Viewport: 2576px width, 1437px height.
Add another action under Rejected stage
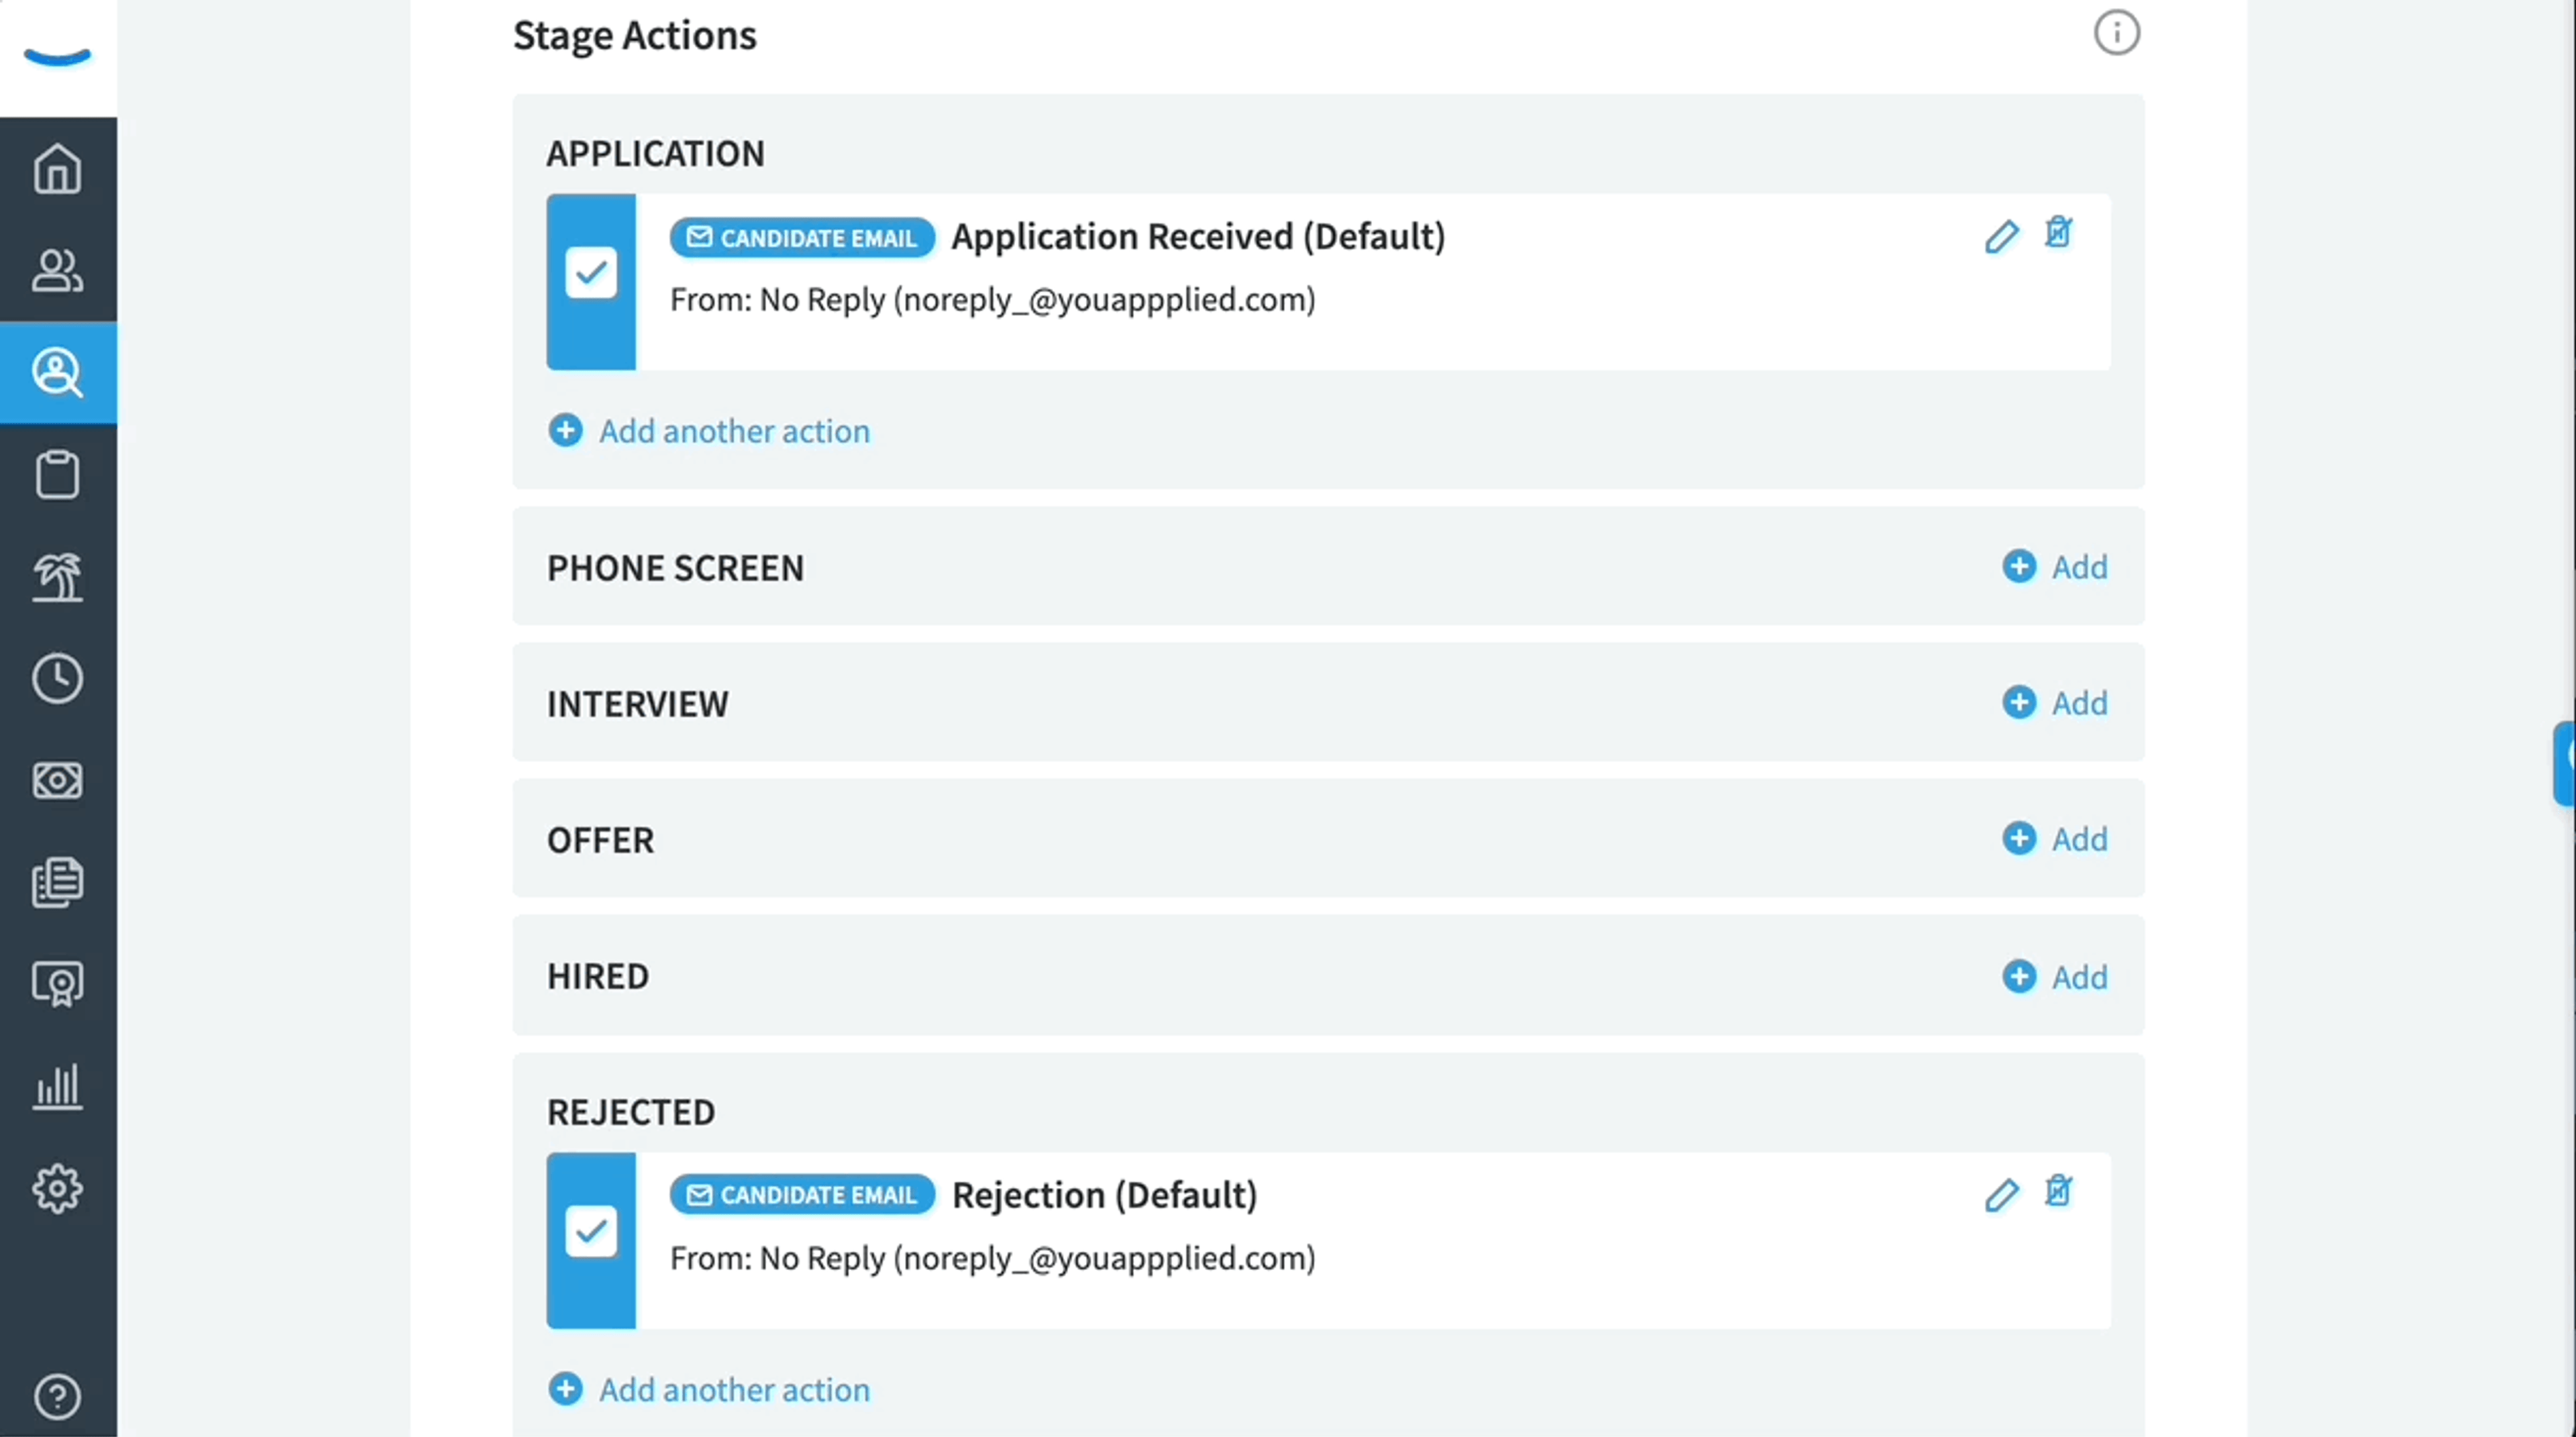[709, 1389]
